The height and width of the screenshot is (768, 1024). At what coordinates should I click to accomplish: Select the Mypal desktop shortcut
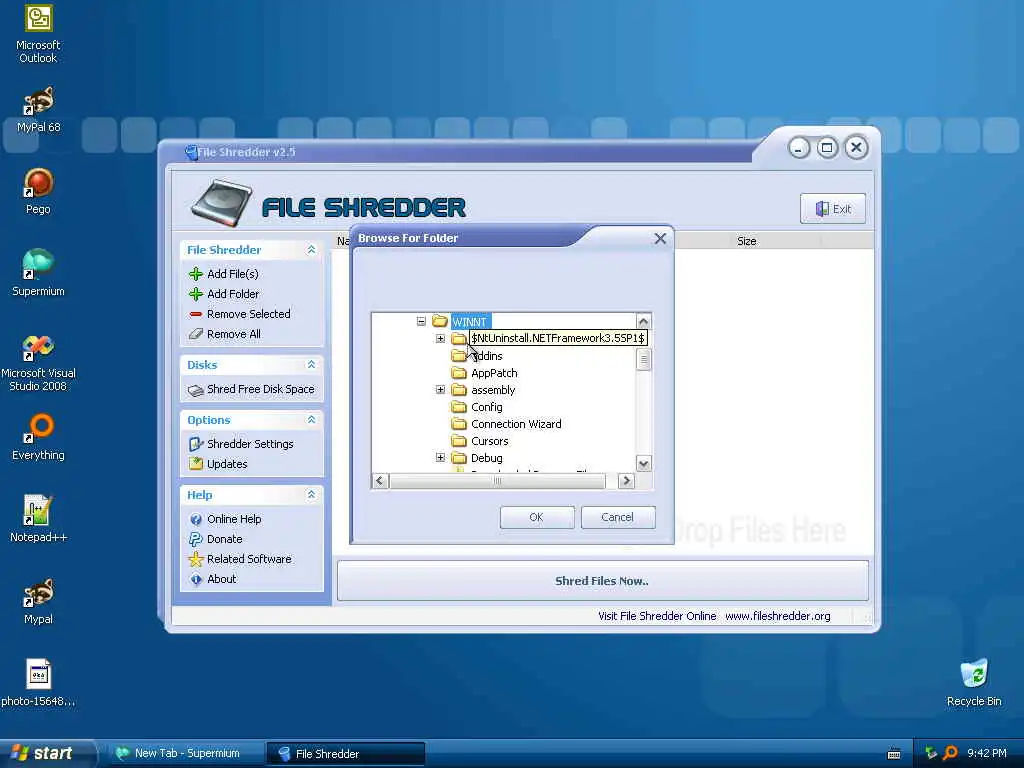click(x=38, y=601)
